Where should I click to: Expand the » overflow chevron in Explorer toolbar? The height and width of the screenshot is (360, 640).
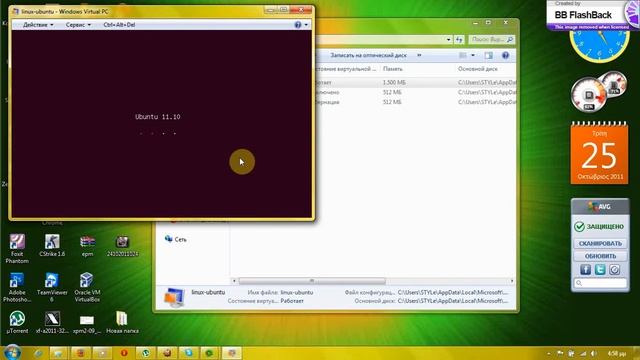[x=419, y=55]
